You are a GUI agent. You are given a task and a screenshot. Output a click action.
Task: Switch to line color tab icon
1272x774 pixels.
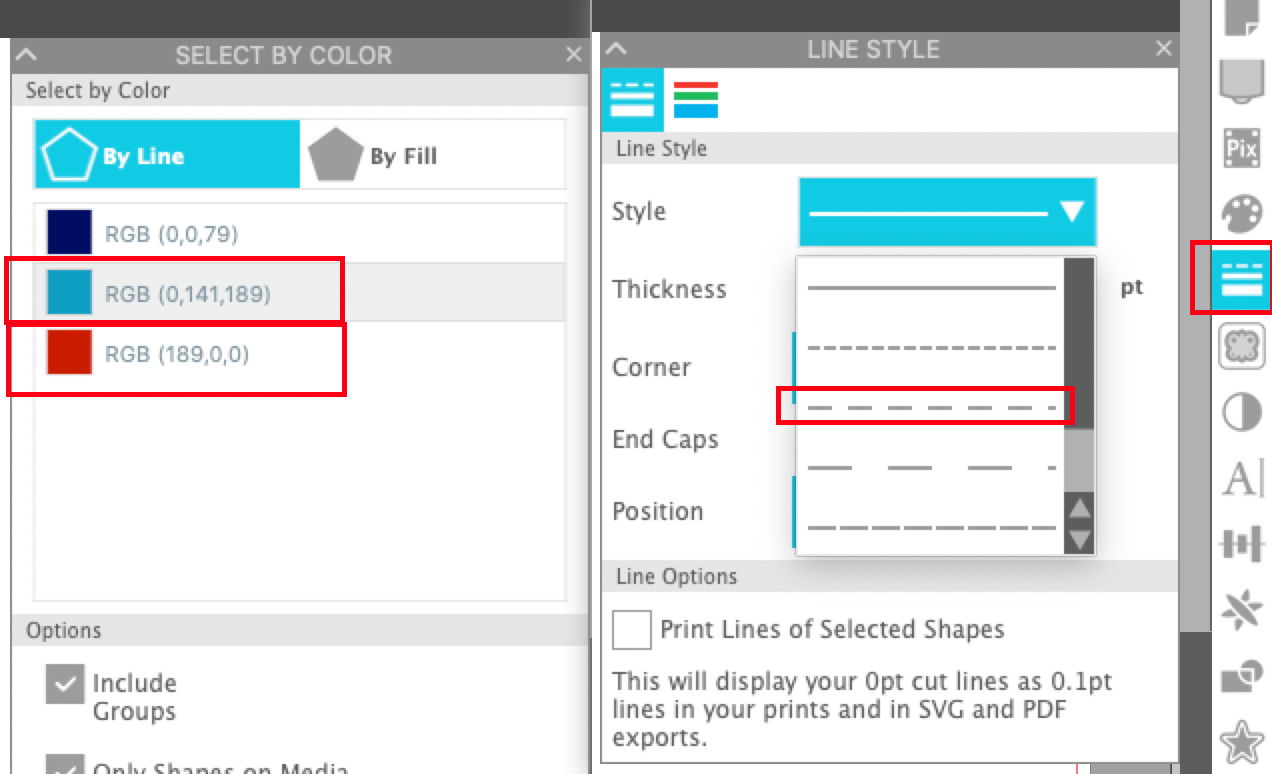click(x=695, y=100)
